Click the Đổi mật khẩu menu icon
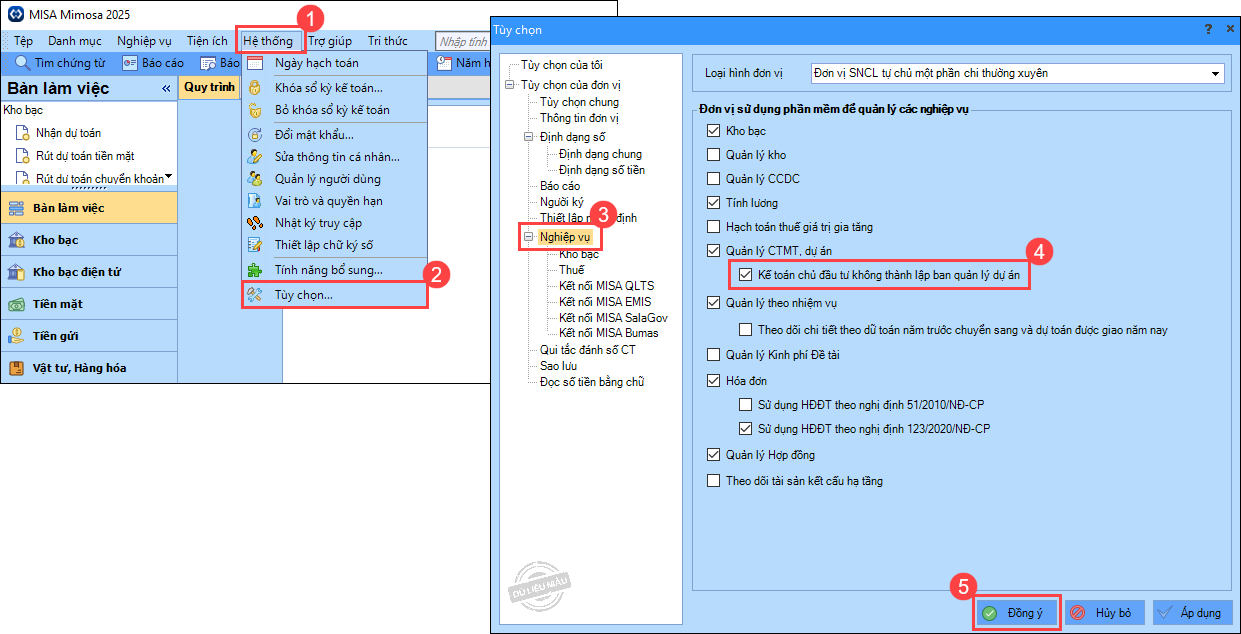Image resolution: width=1241 pixels, height=634 pixels. point(255,134)
